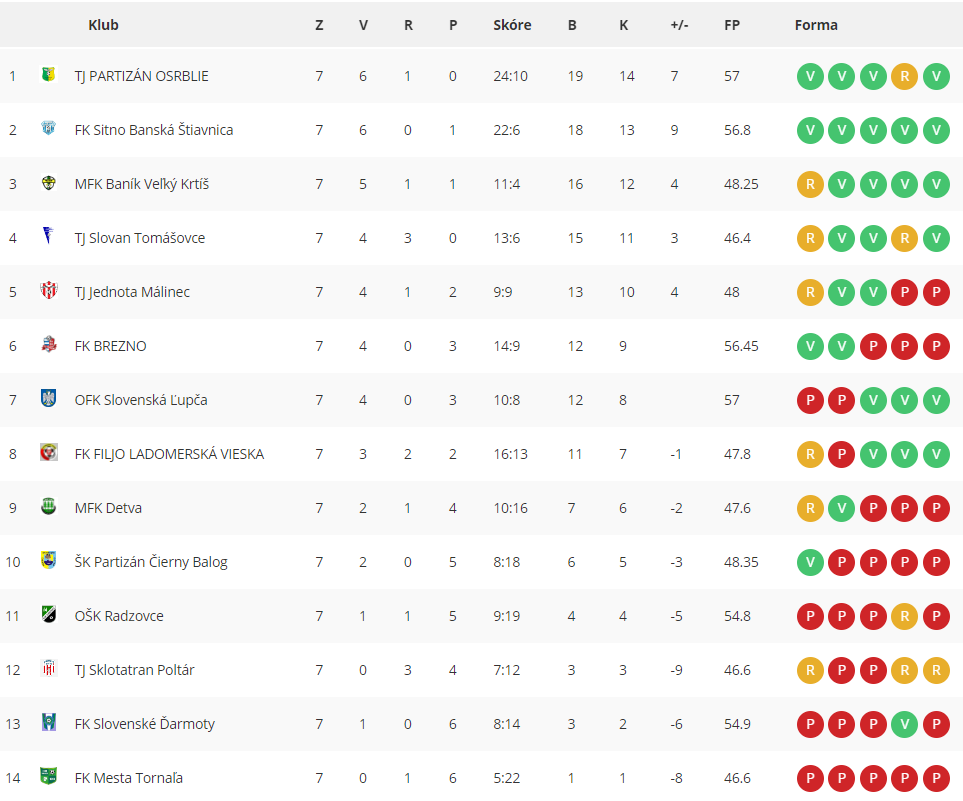Click the FK Mesta Tornaľa crest icon

click(49, 776)
